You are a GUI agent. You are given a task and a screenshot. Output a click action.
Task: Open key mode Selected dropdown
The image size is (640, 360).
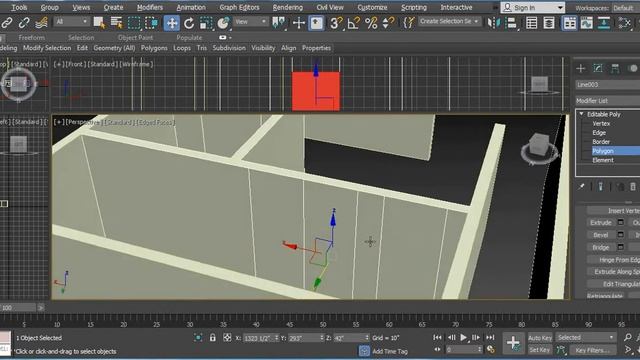coord(585,338)
